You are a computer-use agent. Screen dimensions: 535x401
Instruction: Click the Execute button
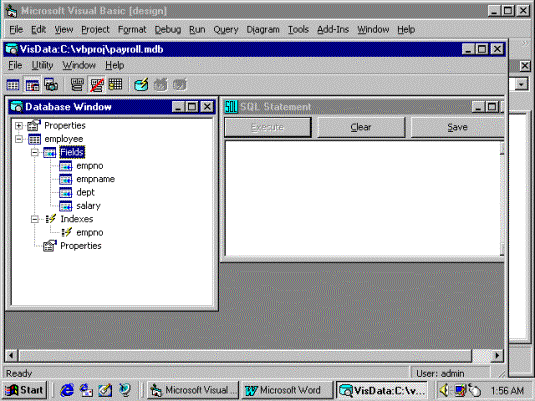268,127
